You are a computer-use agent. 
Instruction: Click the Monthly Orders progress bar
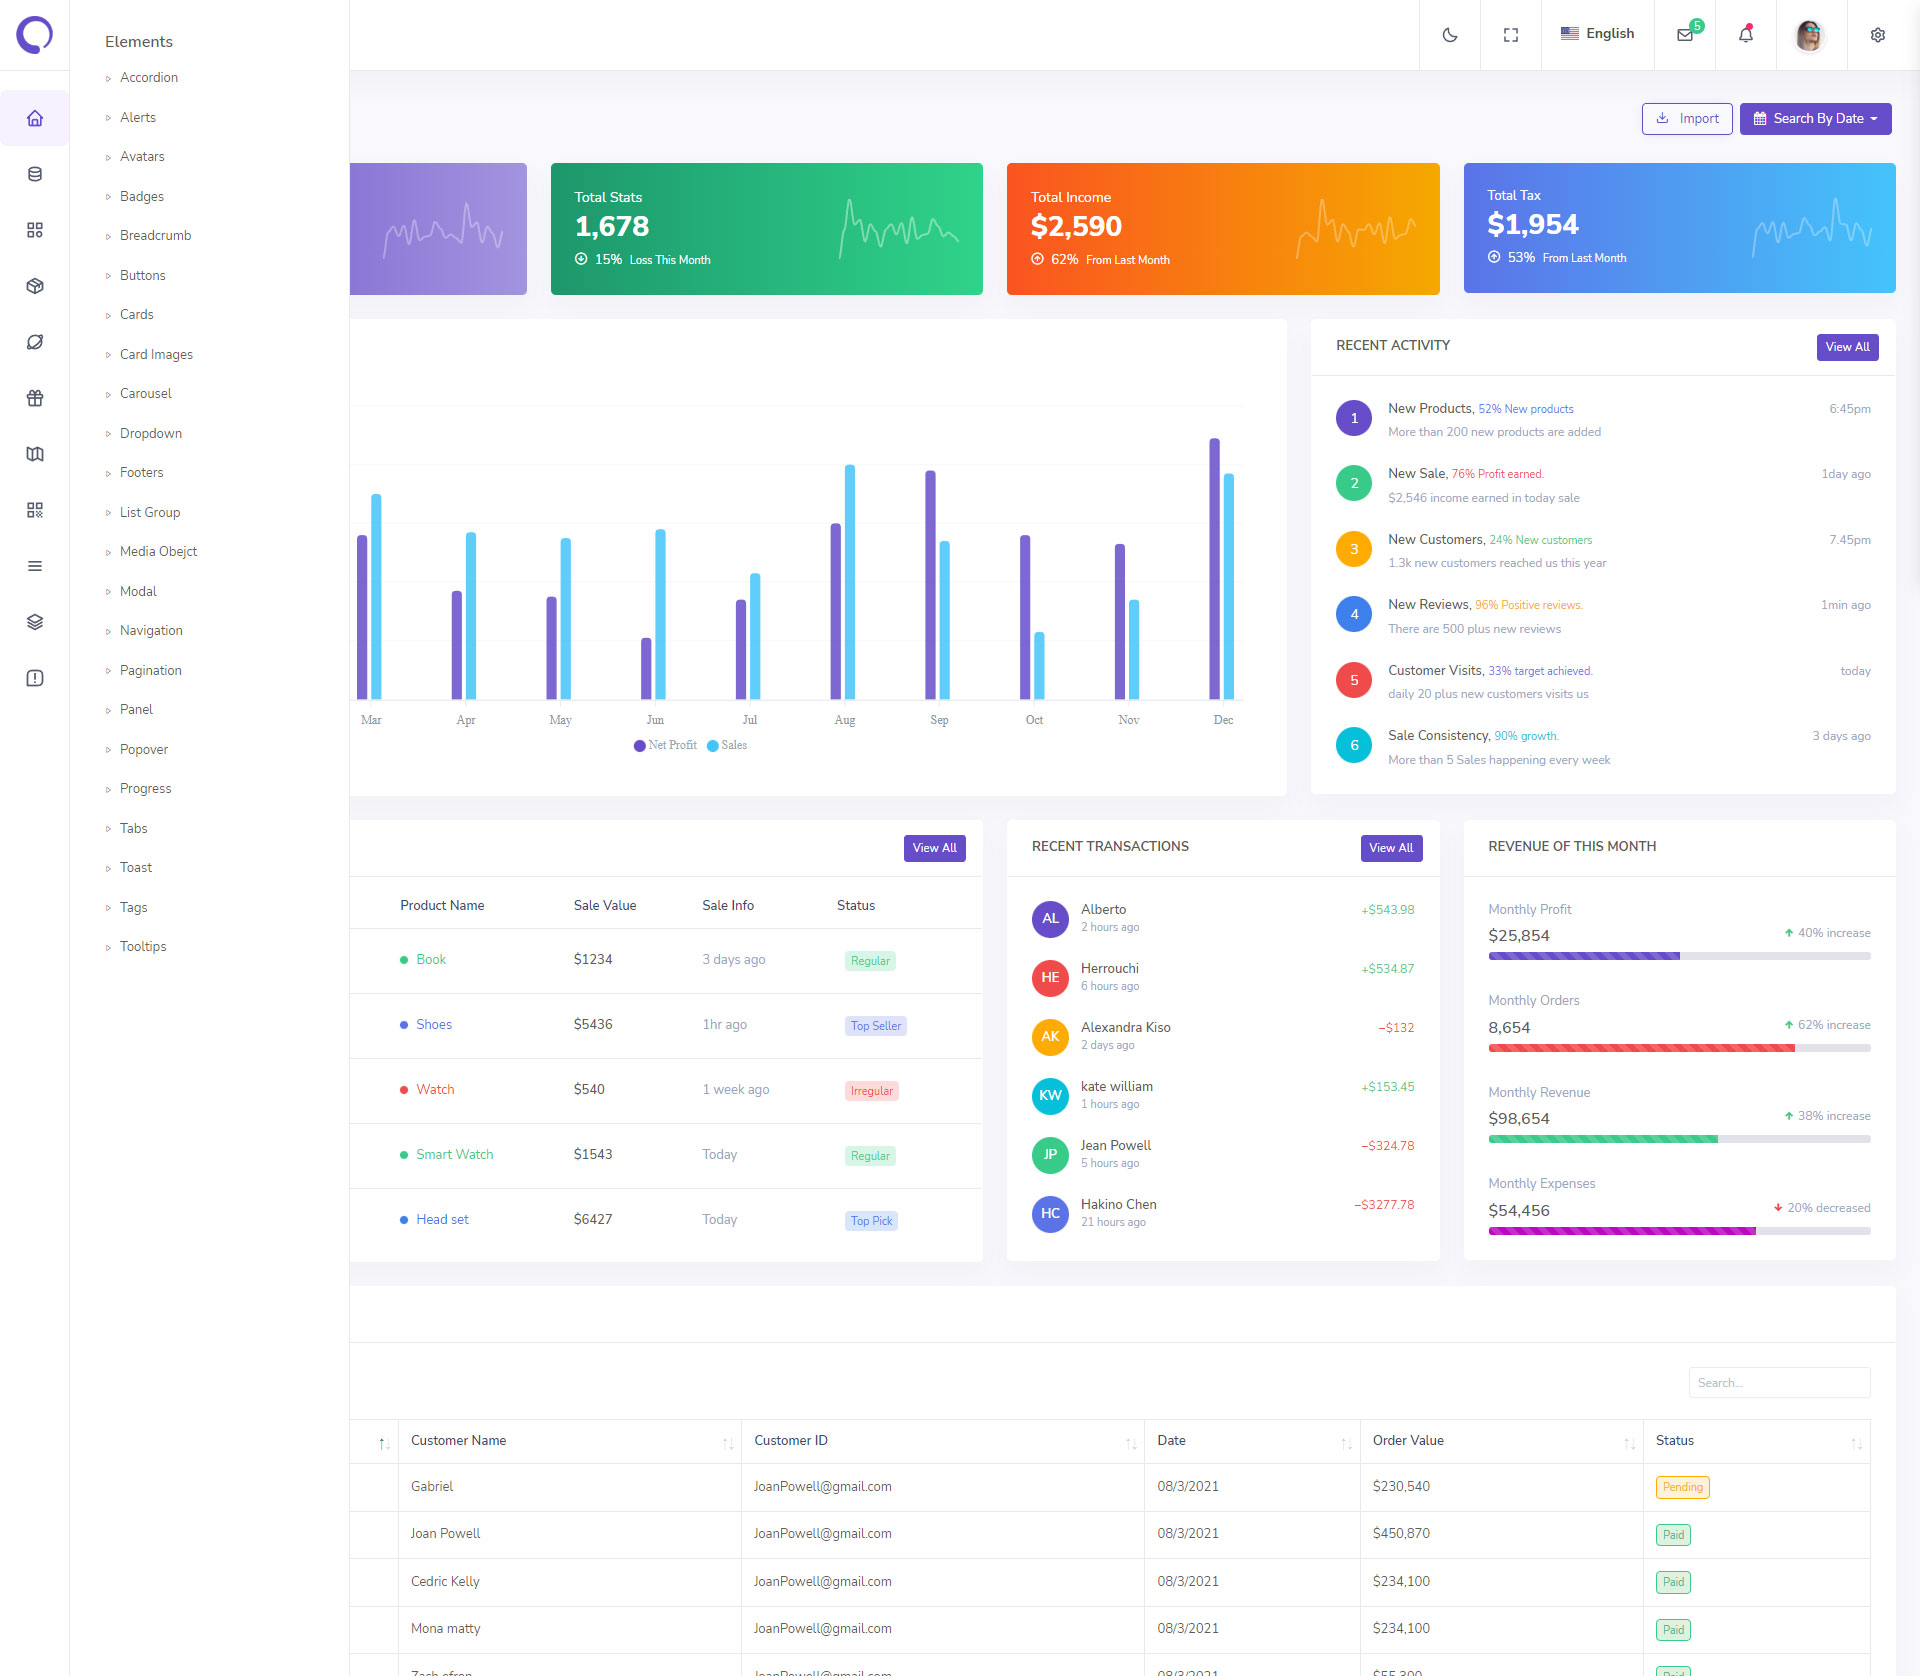(x=1678, y=1048)
